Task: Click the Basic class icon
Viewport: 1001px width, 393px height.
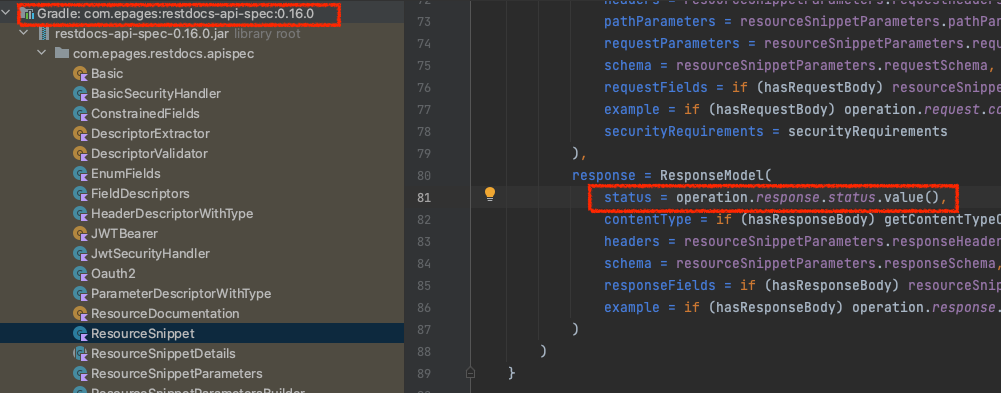Action: (80, 74)
